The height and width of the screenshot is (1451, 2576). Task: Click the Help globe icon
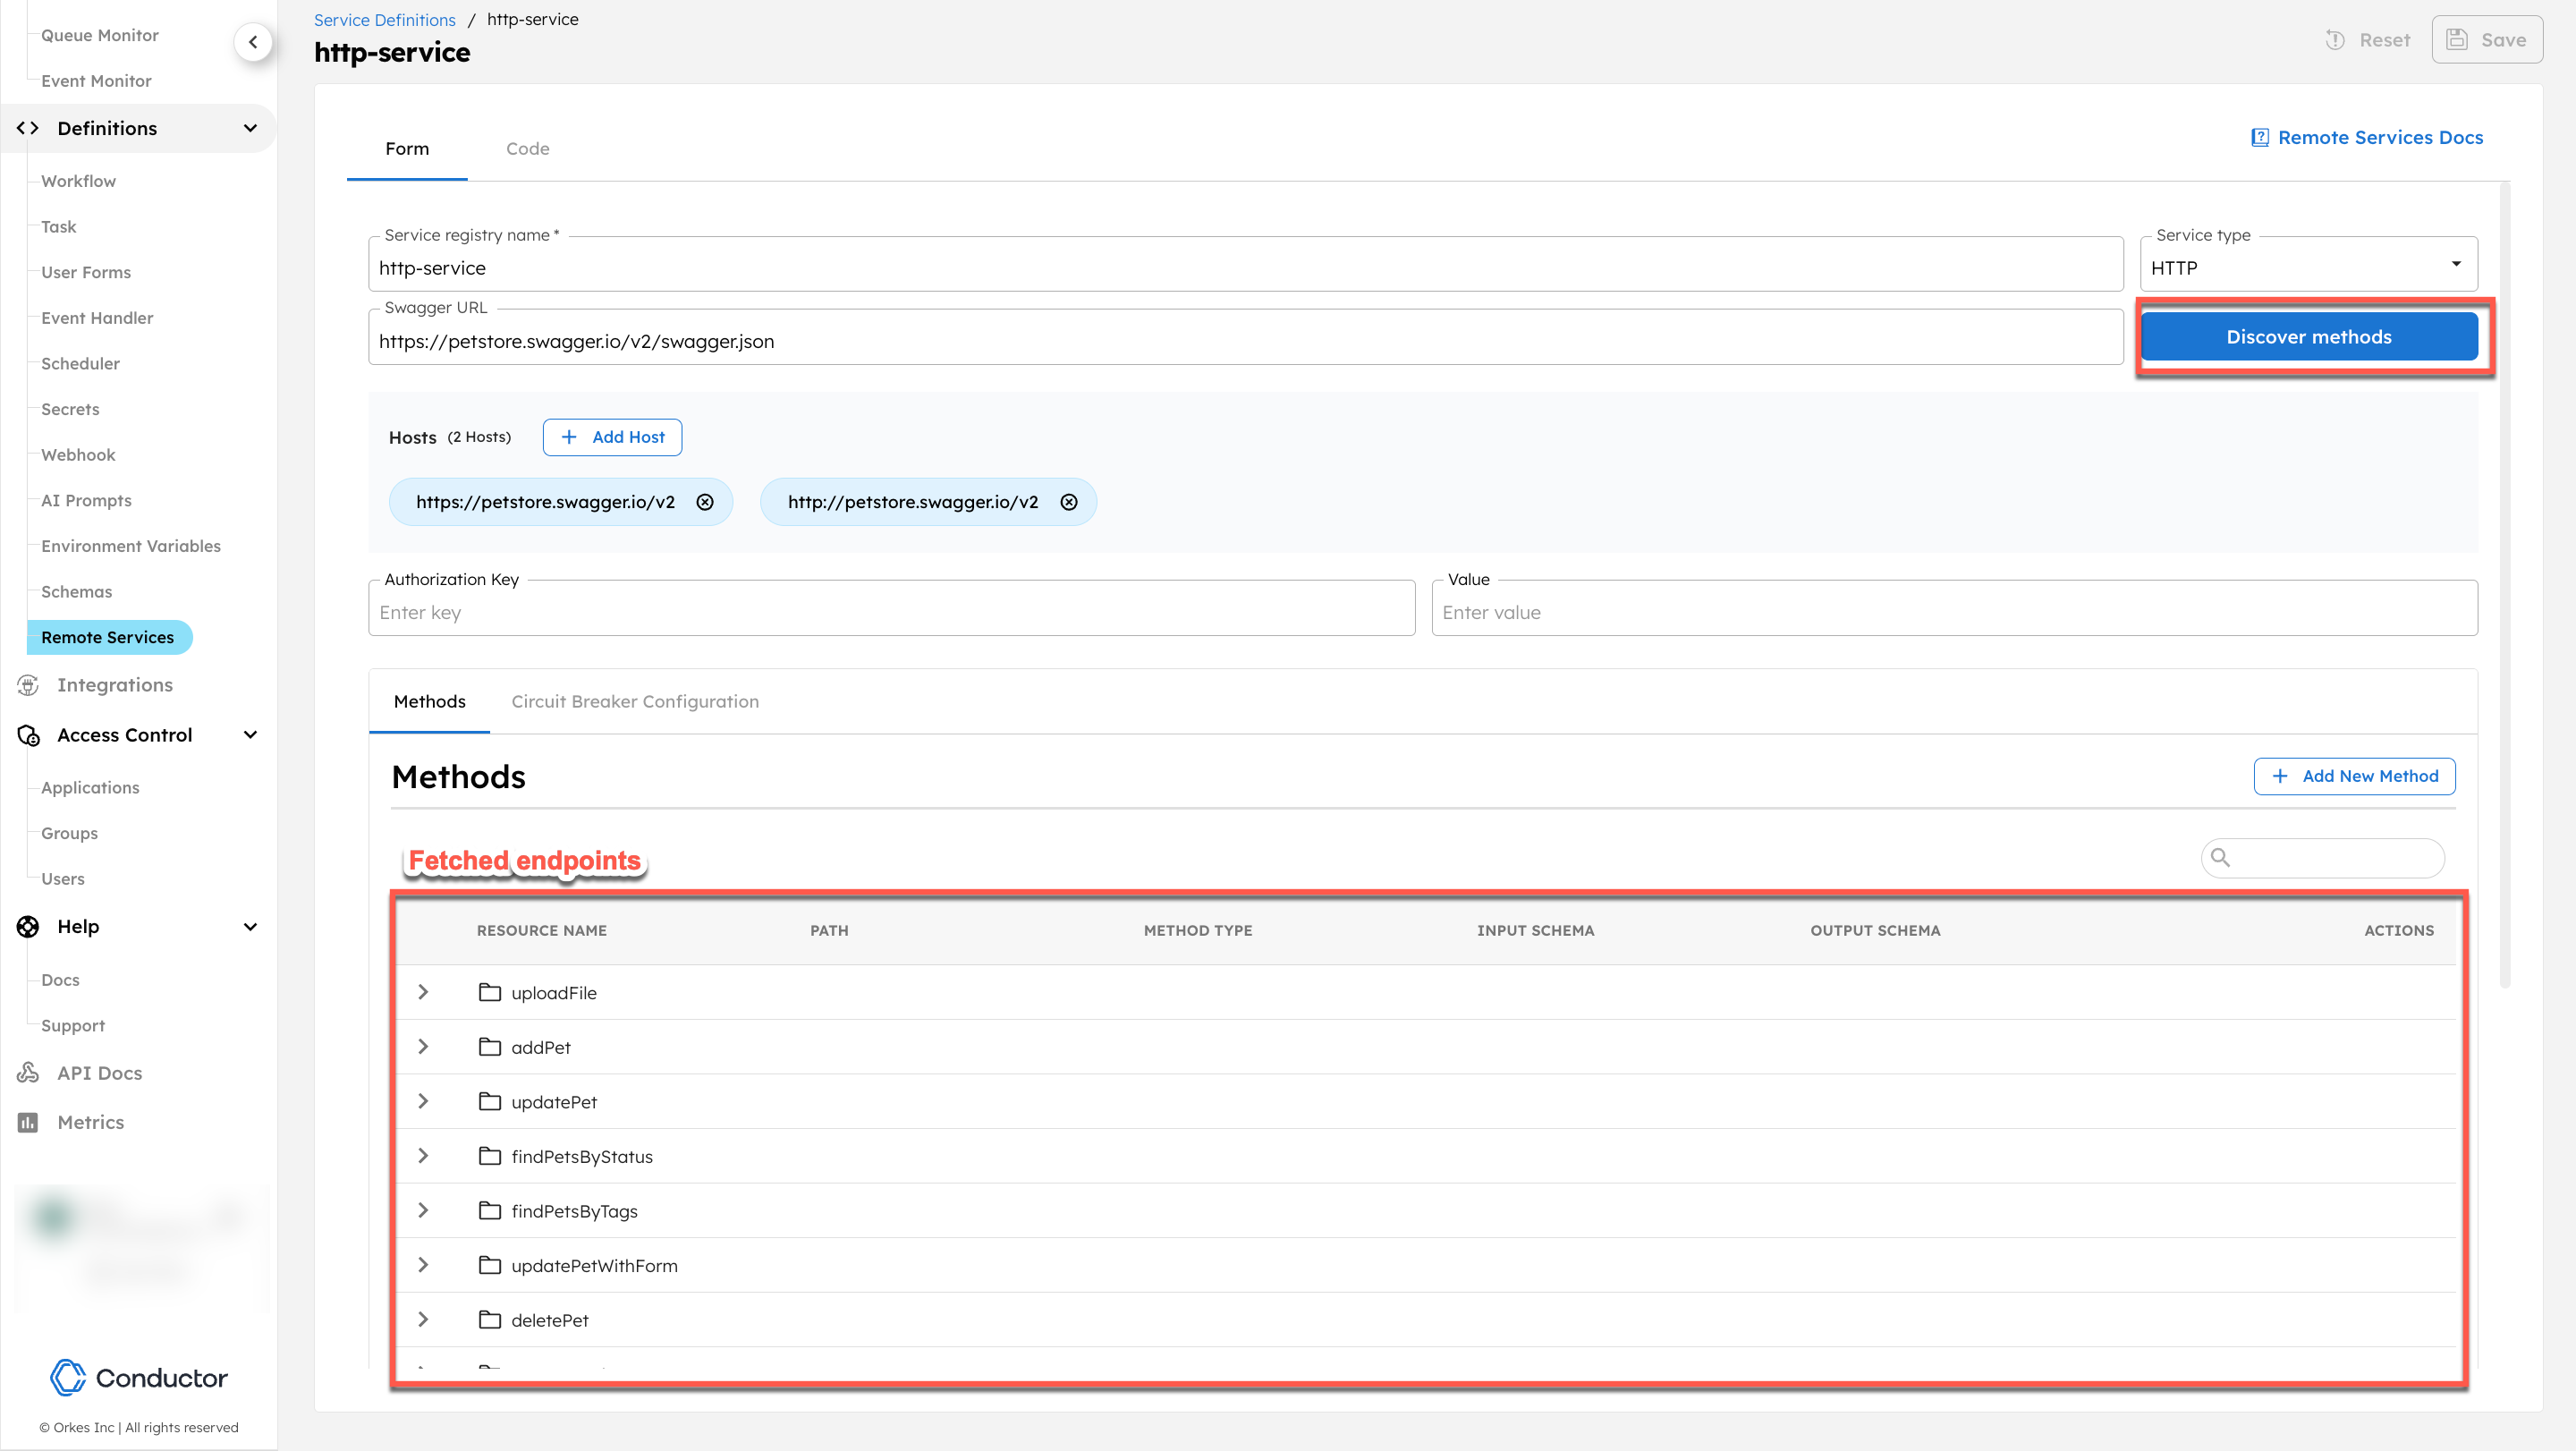click(x=27, y=927)
